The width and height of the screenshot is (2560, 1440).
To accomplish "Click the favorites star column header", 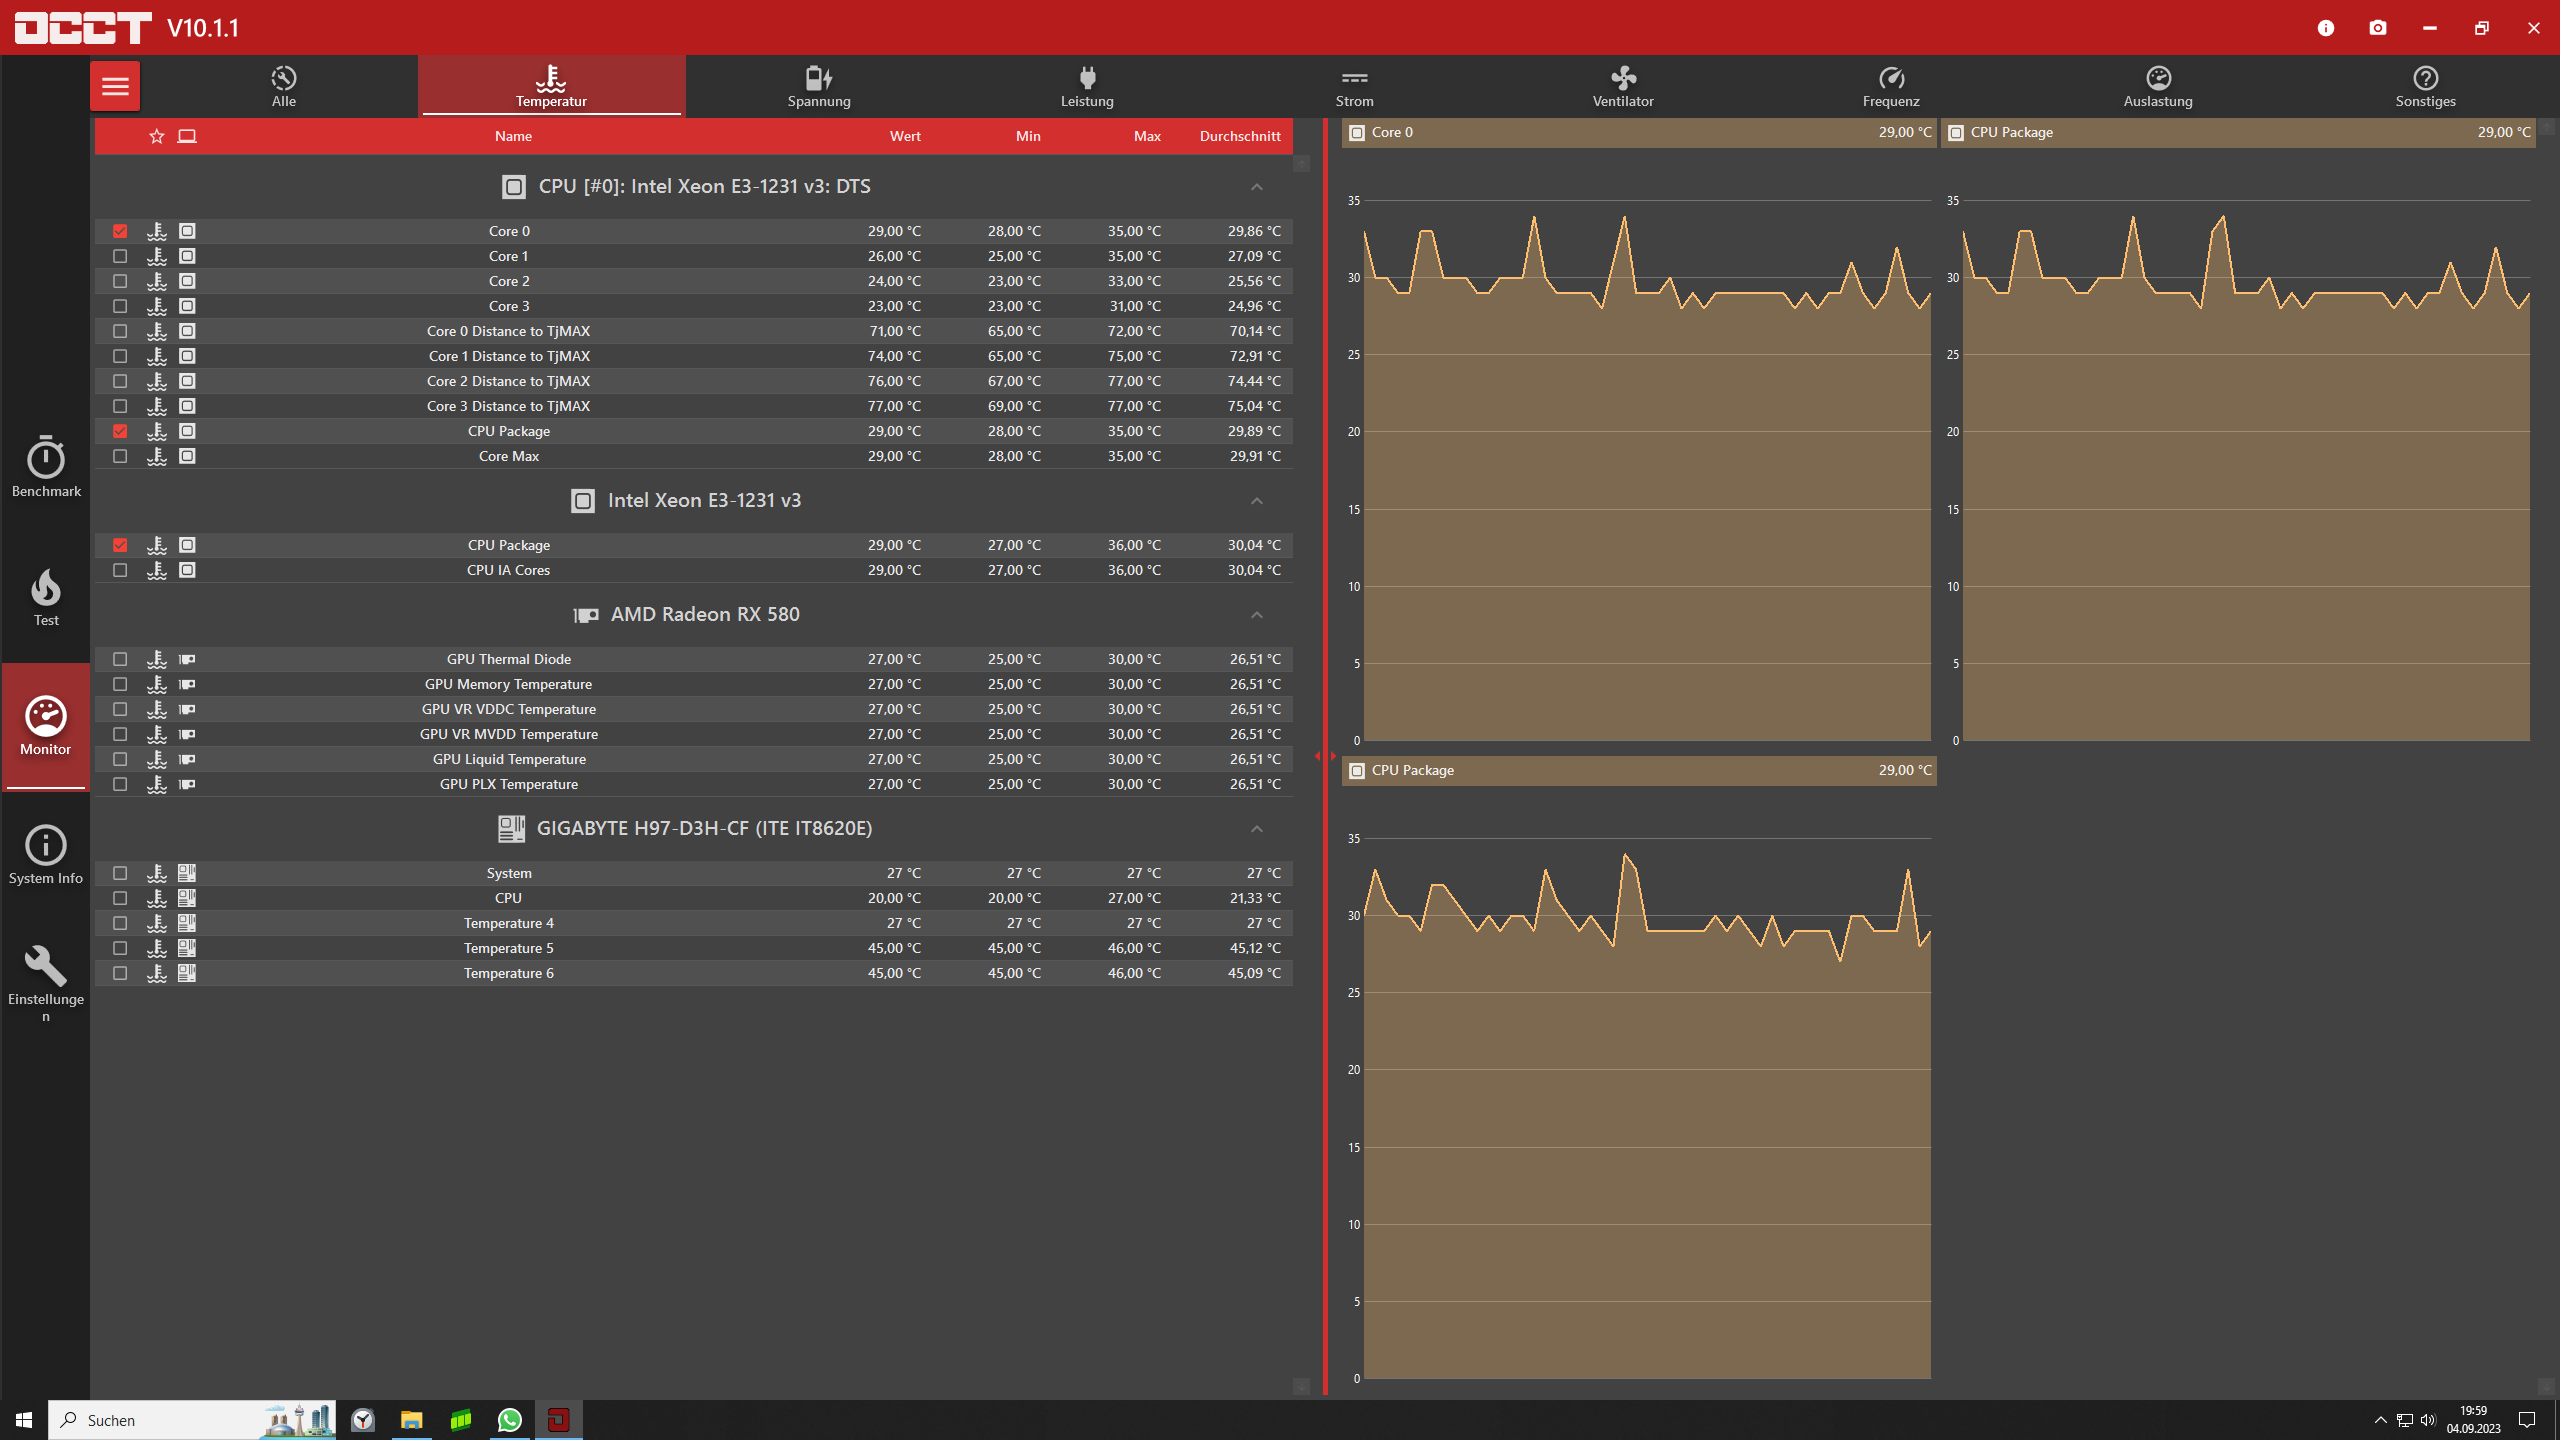I will tap(156, 136).
